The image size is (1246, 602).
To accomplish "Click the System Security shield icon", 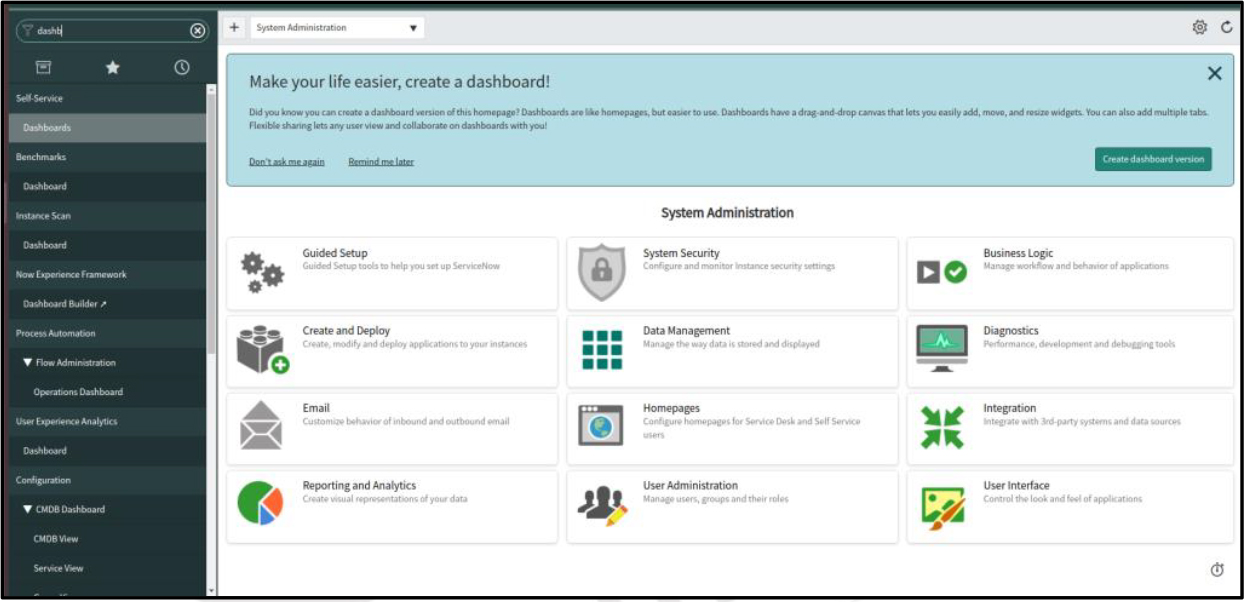I will tap(602, 272).
